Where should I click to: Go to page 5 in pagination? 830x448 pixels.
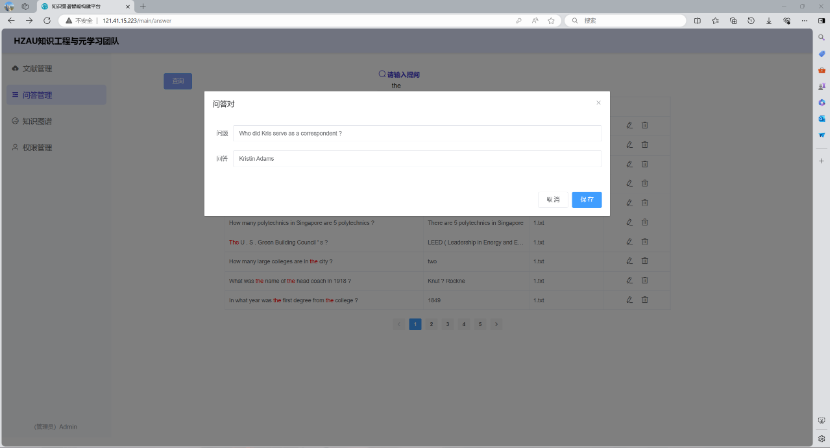pos(480,324)
